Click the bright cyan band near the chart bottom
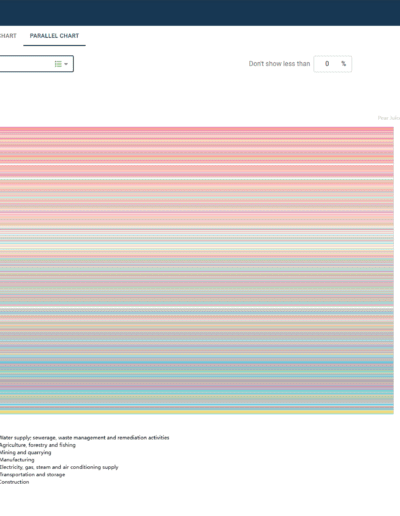400x516 pixels. pyautogui.click(x=197, y=405)
